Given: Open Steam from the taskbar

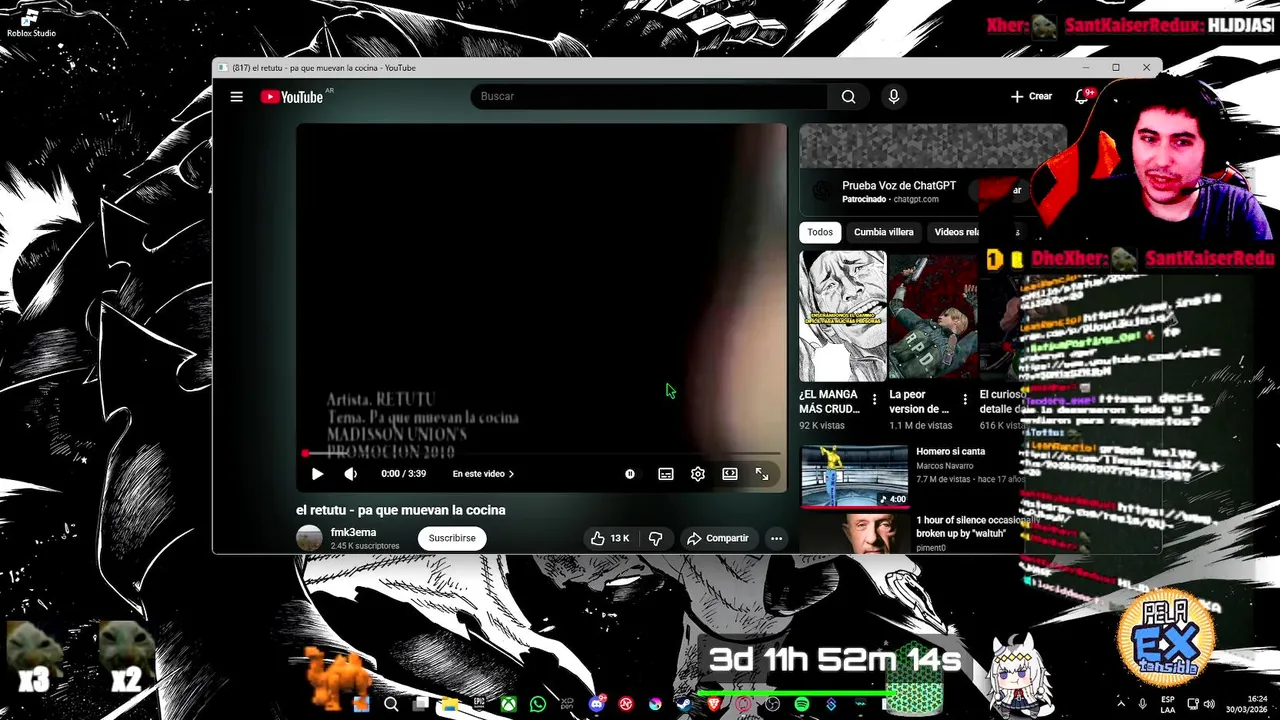Looking at the screenshot, I should tap(683, 704).
